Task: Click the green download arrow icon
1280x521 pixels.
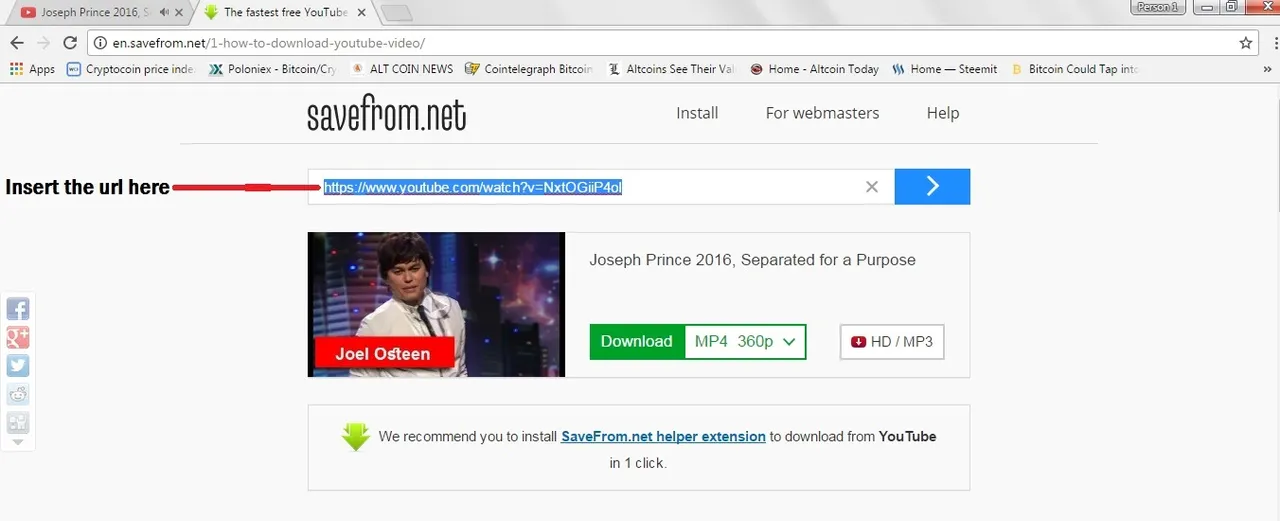Action: (355, 437)
